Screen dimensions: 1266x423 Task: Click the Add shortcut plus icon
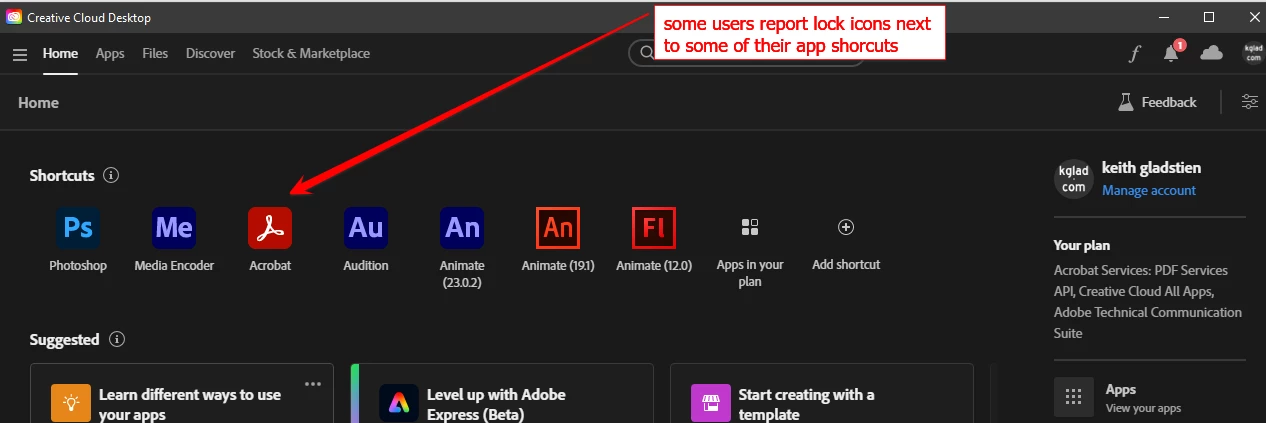click(846, 227)
